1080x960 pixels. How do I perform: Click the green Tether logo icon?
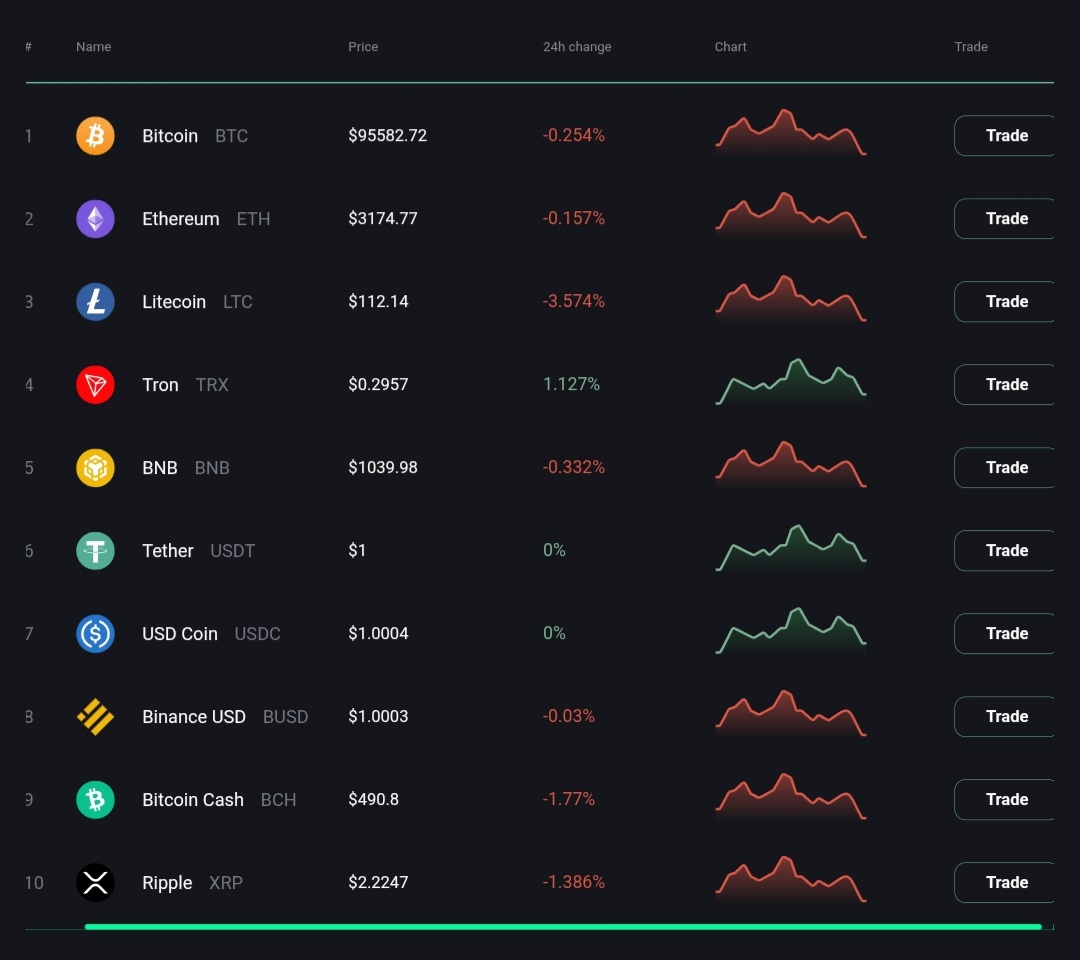click(x=95, y=551)
